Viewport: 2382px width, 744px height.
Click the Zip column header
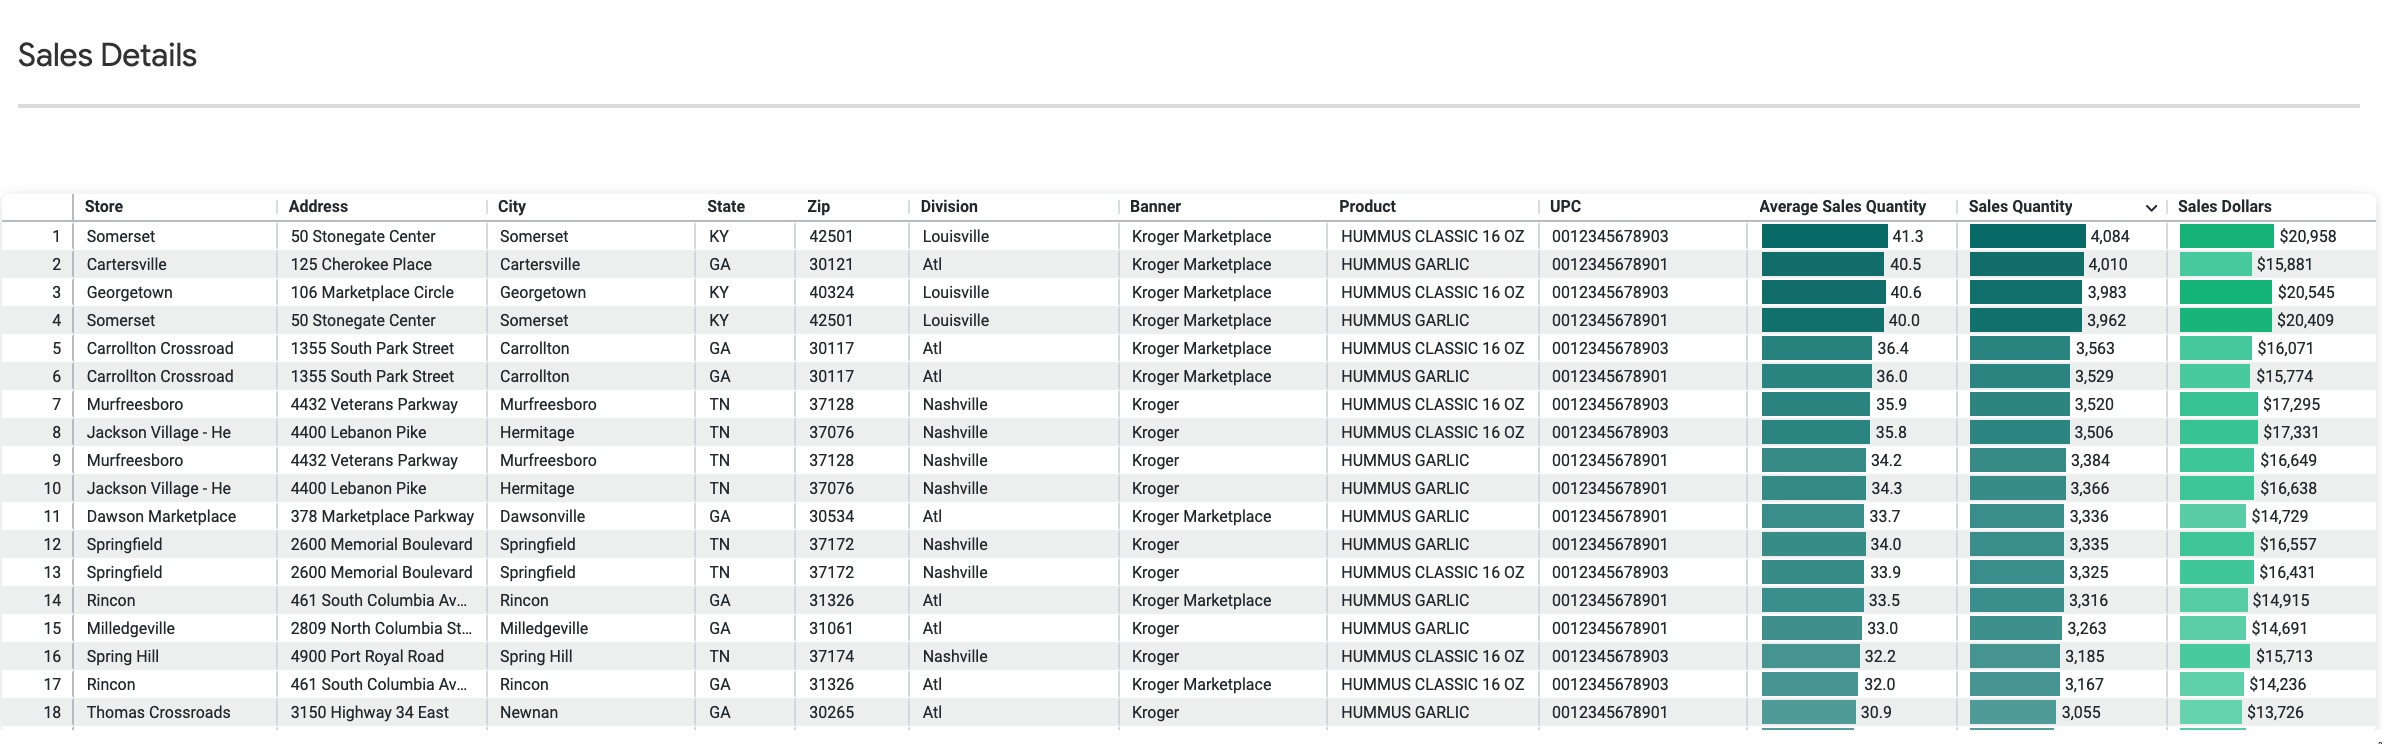pyautogui.click(x=818, y=206)
